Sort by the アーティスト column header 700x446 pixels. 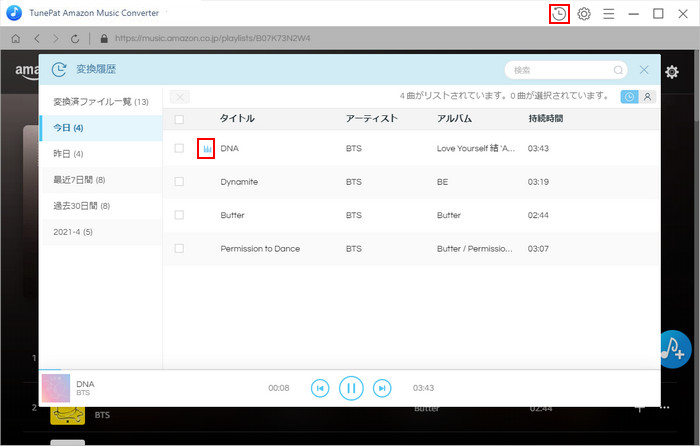(371, 118)
